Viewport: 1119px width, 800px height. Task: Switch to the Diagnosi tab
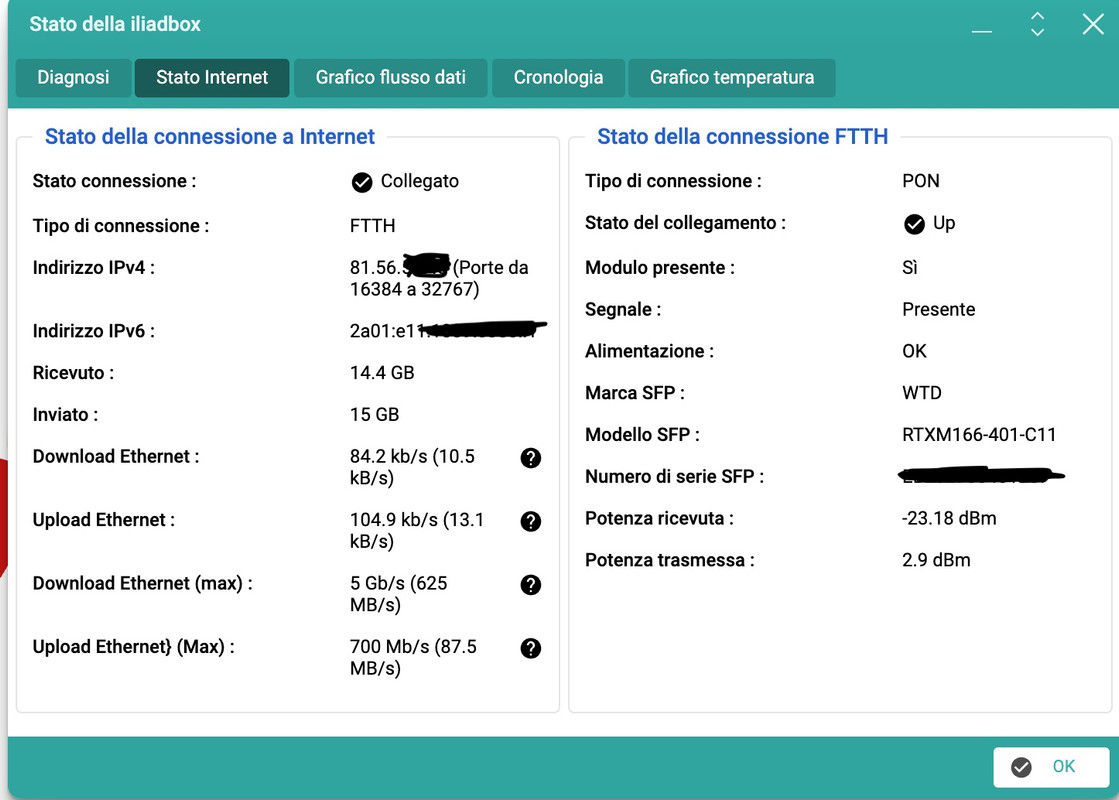74,78
